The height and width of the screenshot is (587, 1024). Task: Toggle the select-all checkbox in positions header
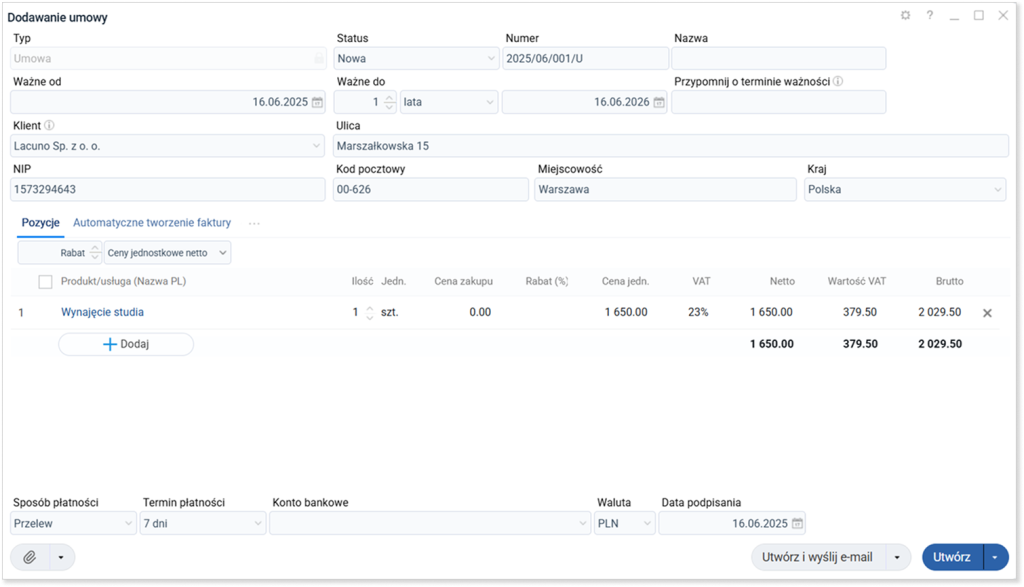coord(45,282)
